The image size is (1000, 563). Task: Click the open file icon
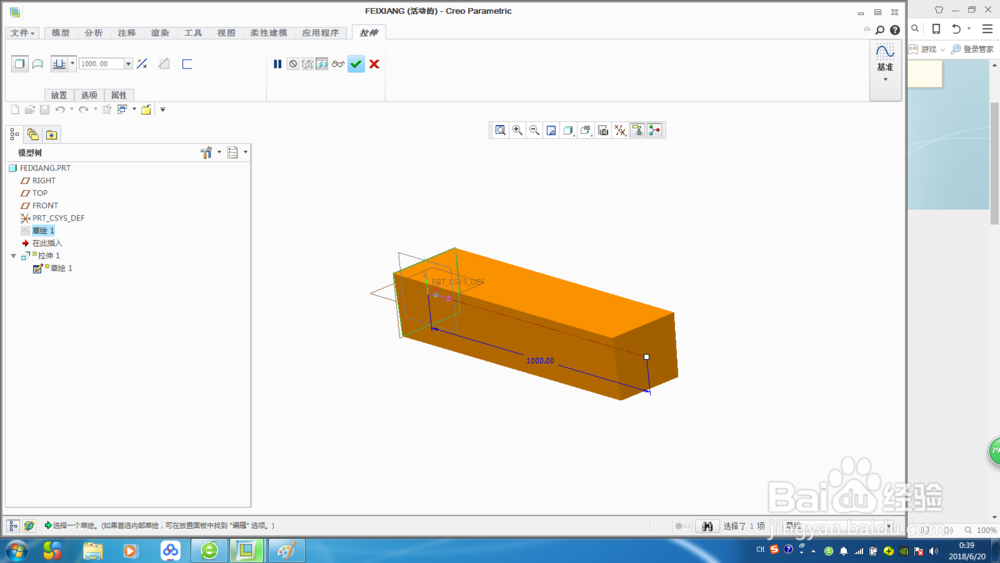(29, 110)
